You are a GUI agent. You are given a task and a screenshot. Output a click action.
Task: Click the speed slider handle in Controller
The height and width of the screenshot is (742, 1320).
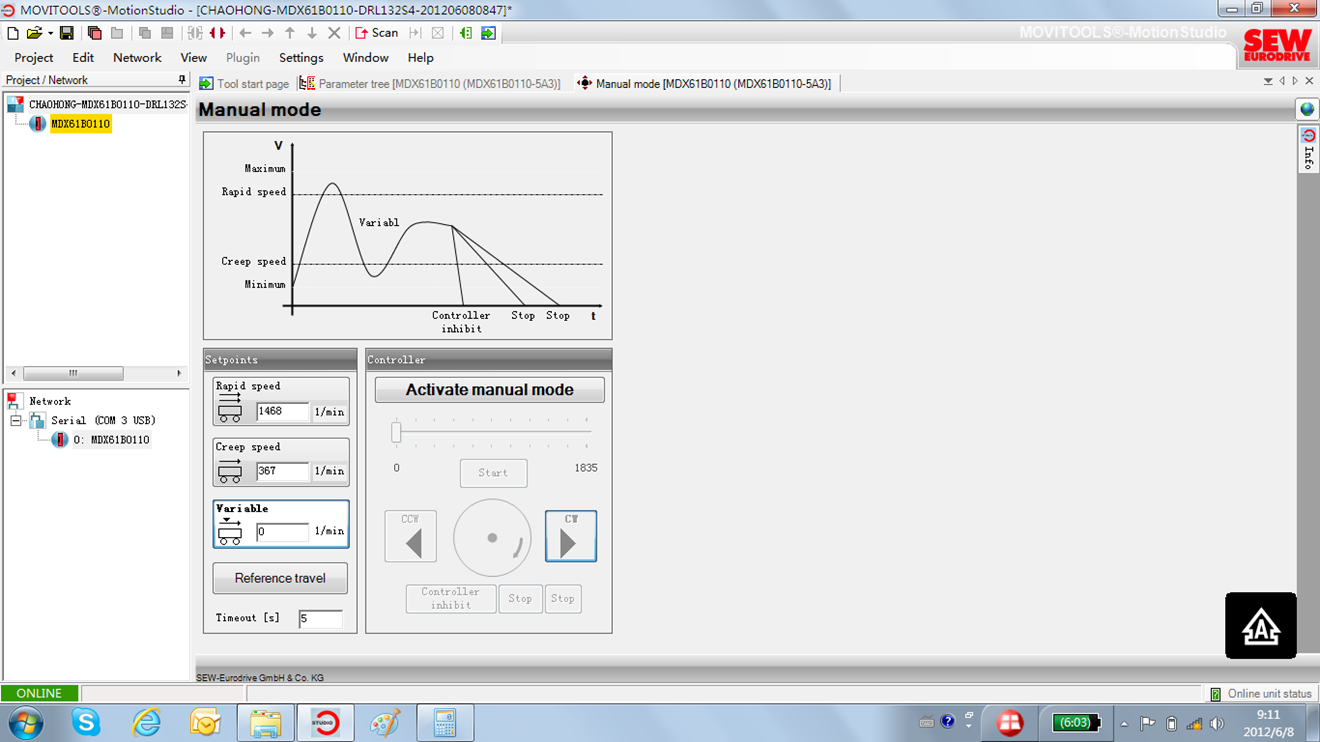pos(396,432)
